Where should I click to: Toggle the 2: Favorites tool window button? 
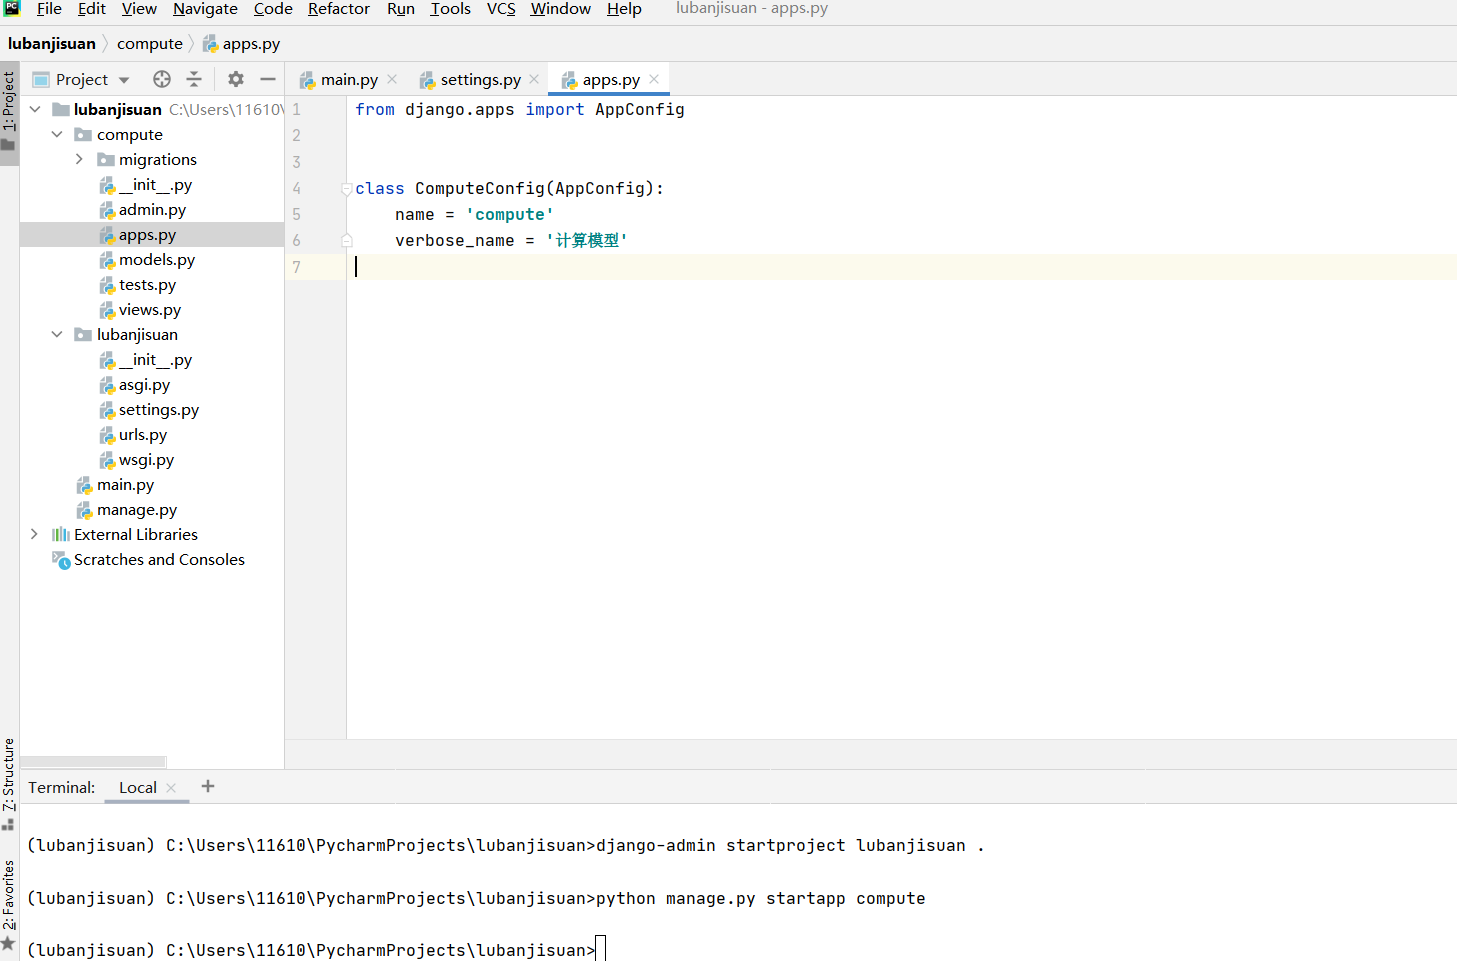click(9, 905)
